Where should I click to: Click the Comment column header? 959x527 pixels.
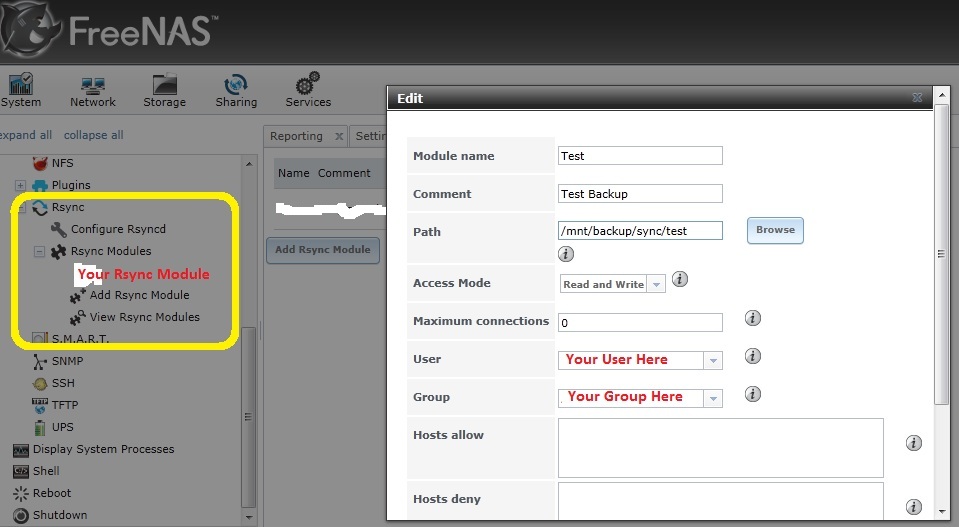344,174
